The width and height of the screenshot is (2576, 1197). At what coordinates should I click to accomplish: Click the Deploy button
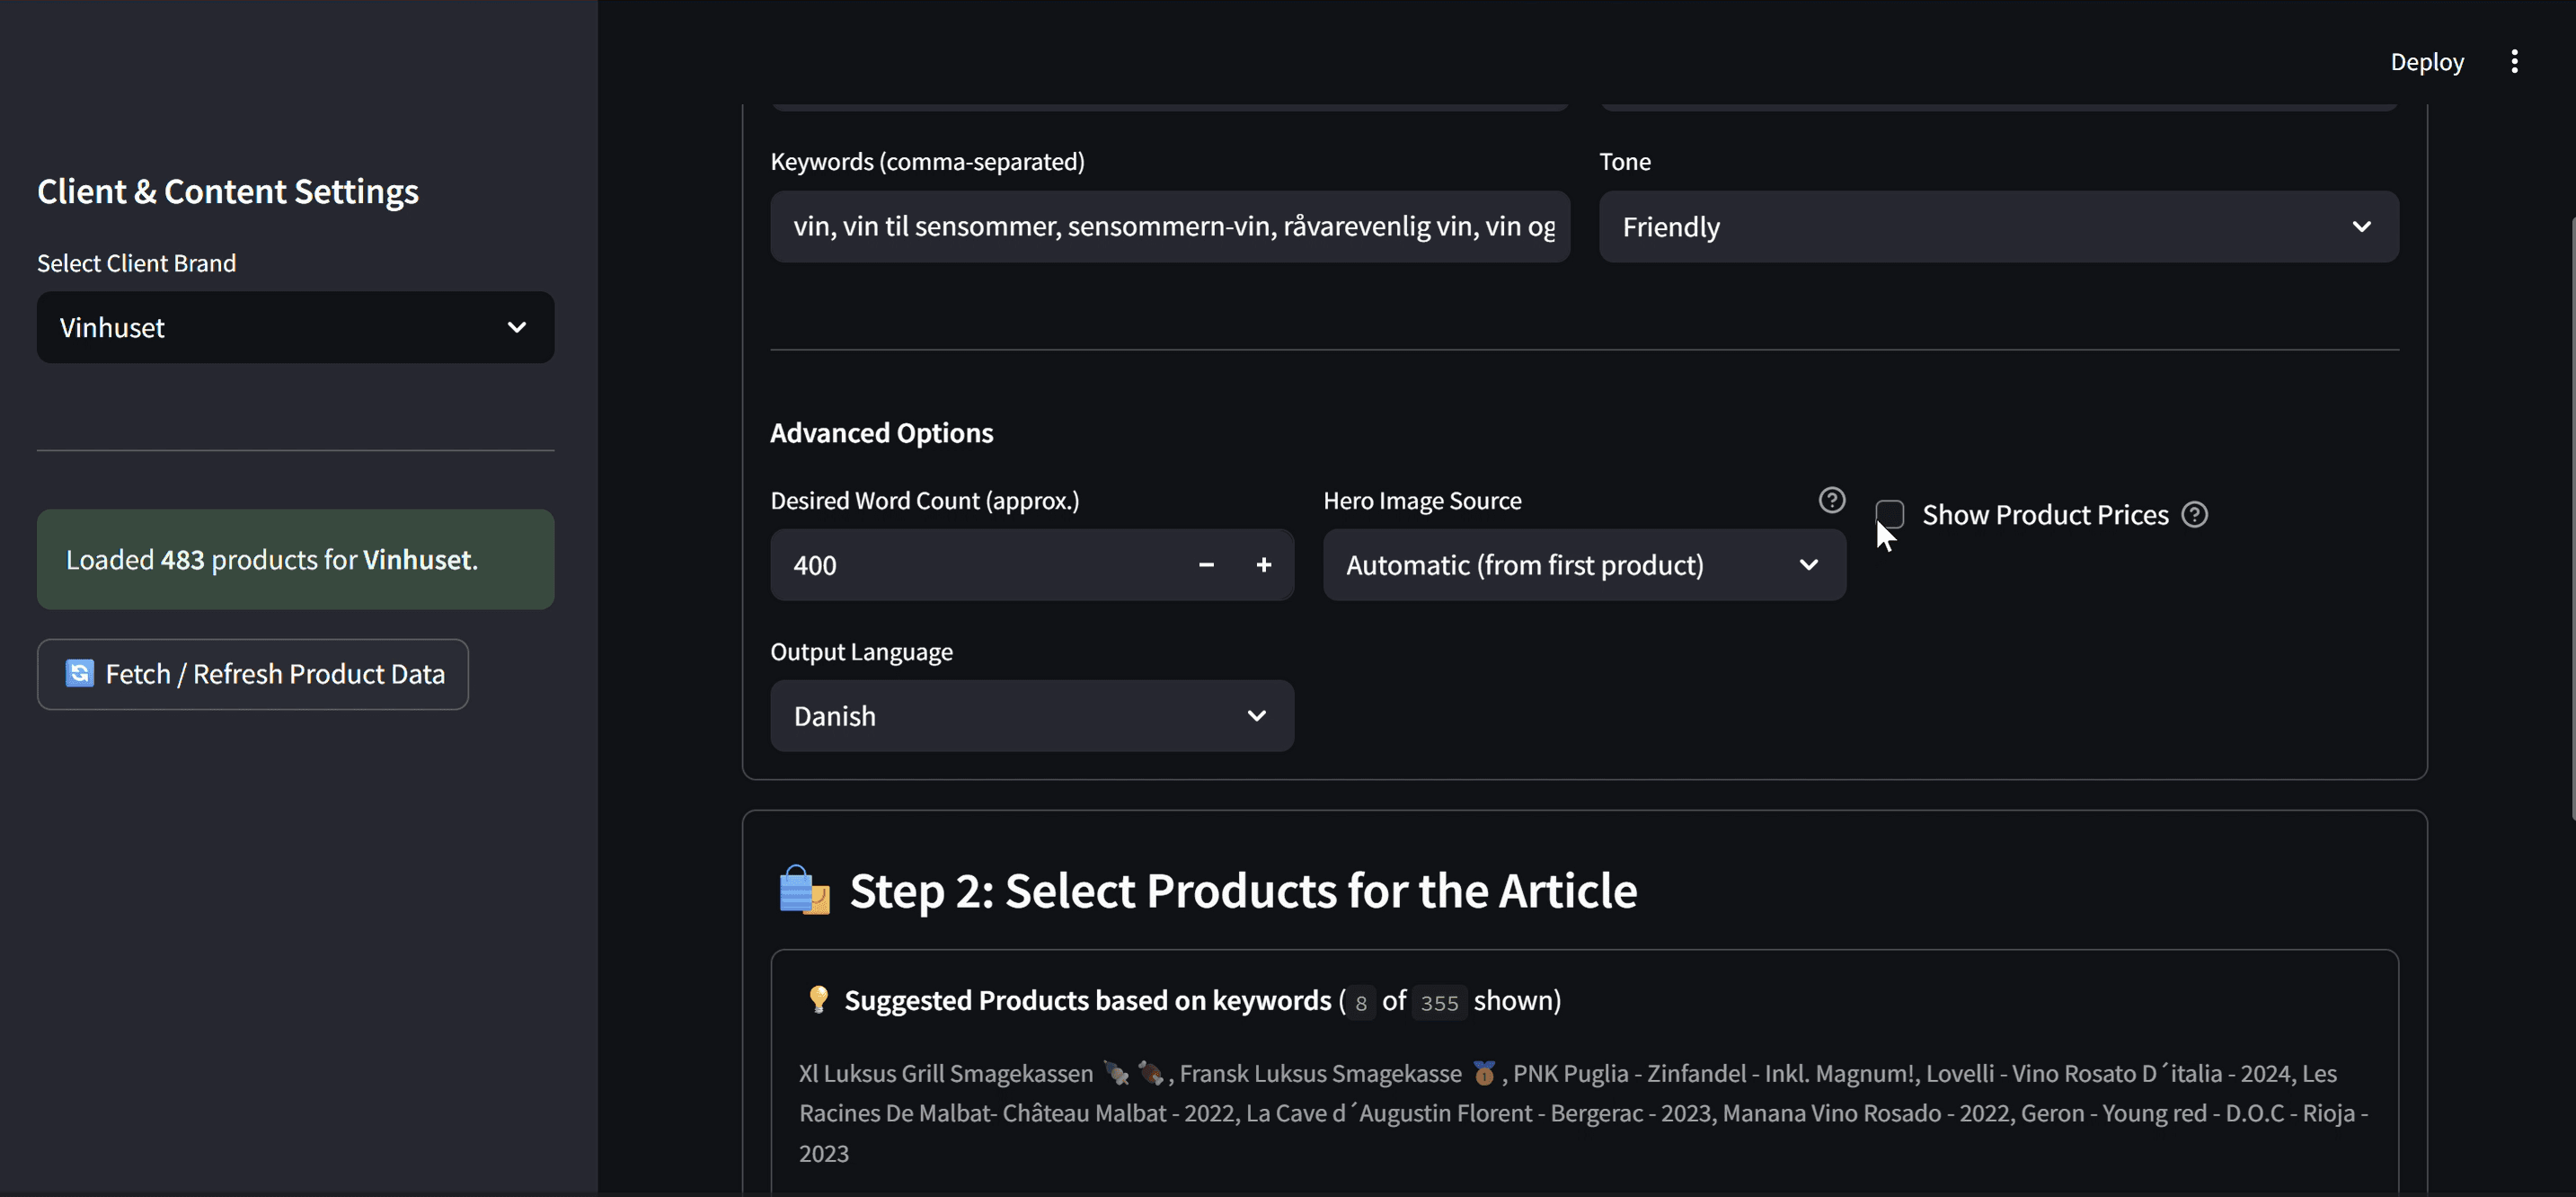(2428, 61)
